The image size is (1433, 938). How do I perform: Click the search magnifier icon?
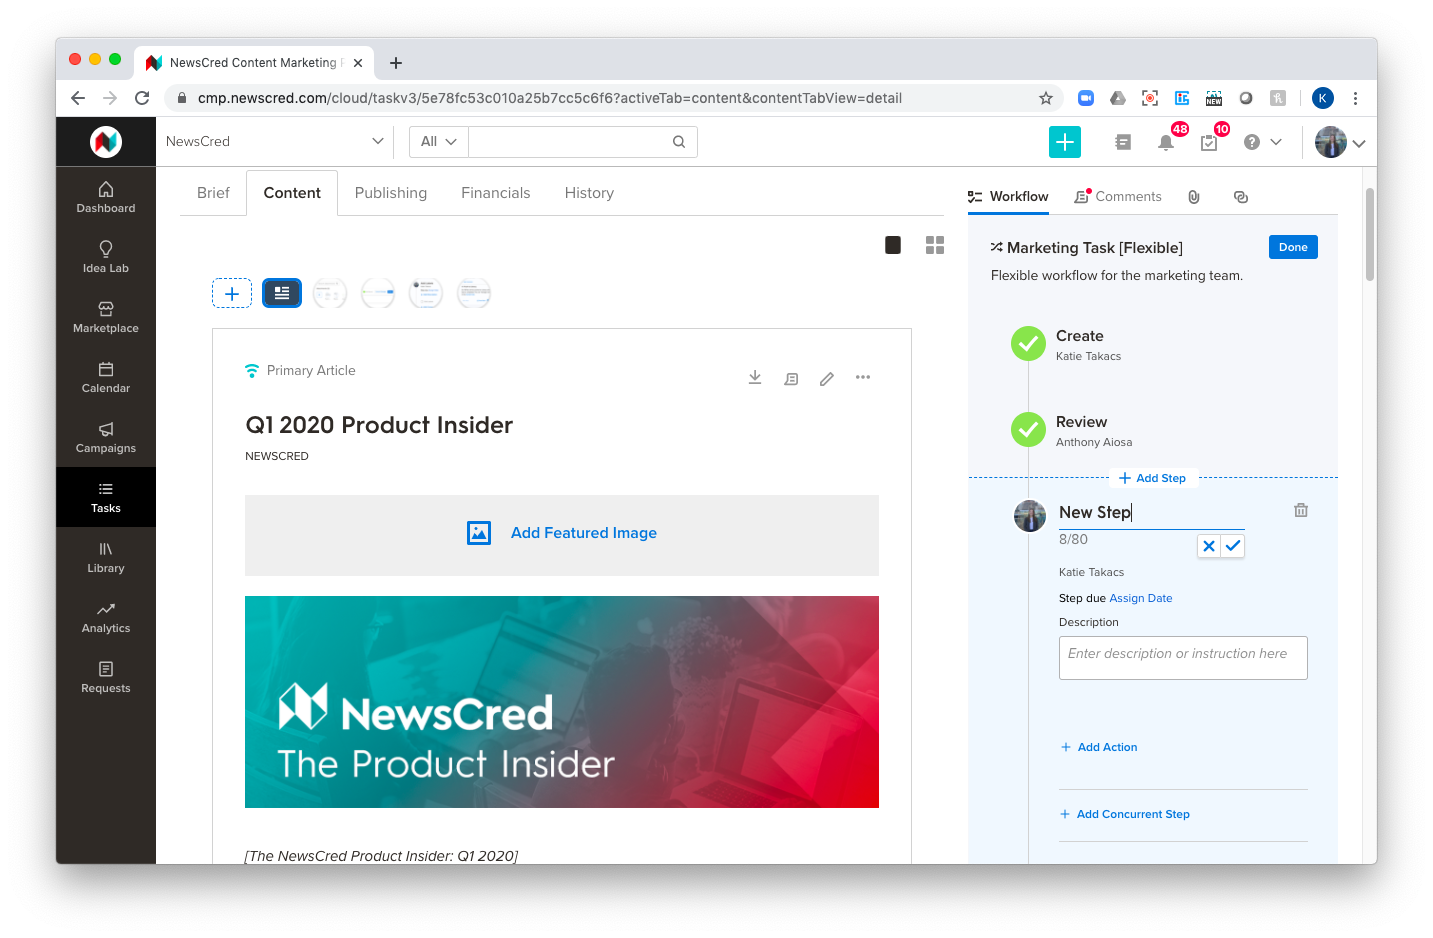tap(679, 142)
